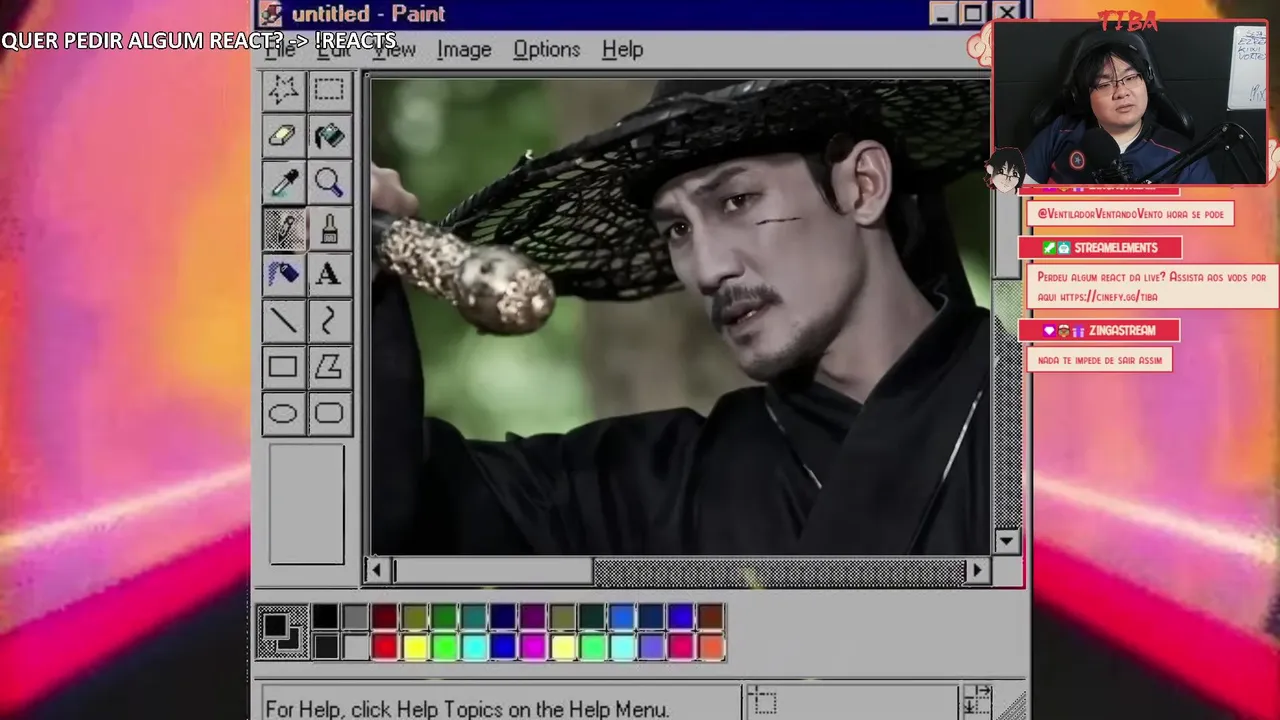Click the horizontal scrollbar thumb
The height and width of the screenshot is (720, 1280).
point(493,570)
